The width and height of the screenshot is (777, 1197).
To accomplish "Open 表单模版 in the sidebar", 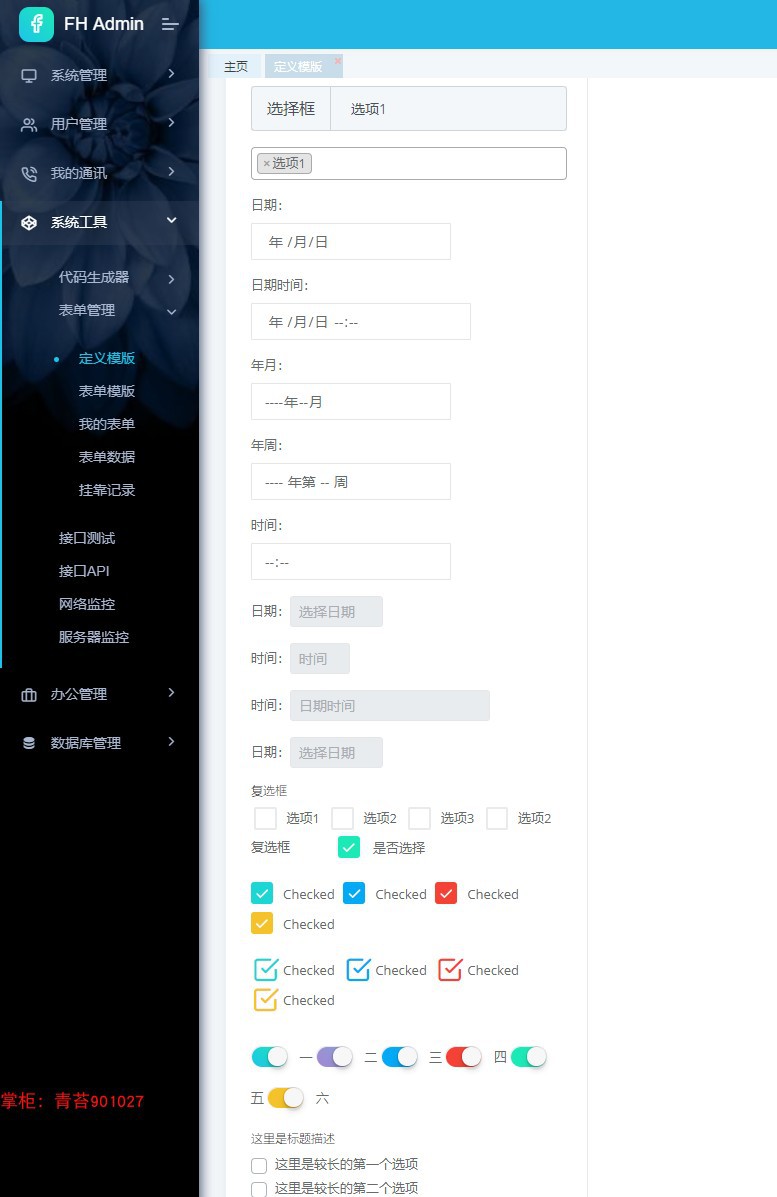I will coord(107,391).
